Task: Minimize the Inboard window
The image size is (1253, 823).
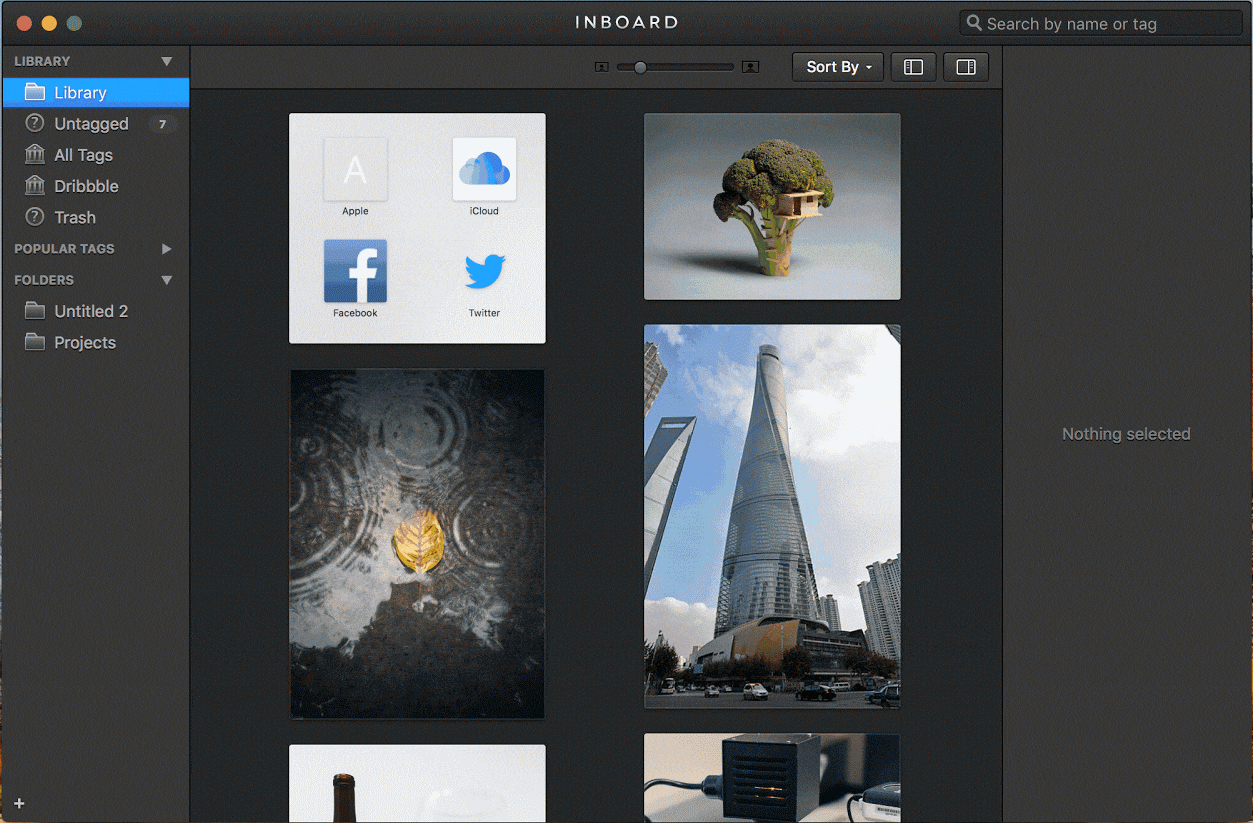Action: click(x=48, y=23)
